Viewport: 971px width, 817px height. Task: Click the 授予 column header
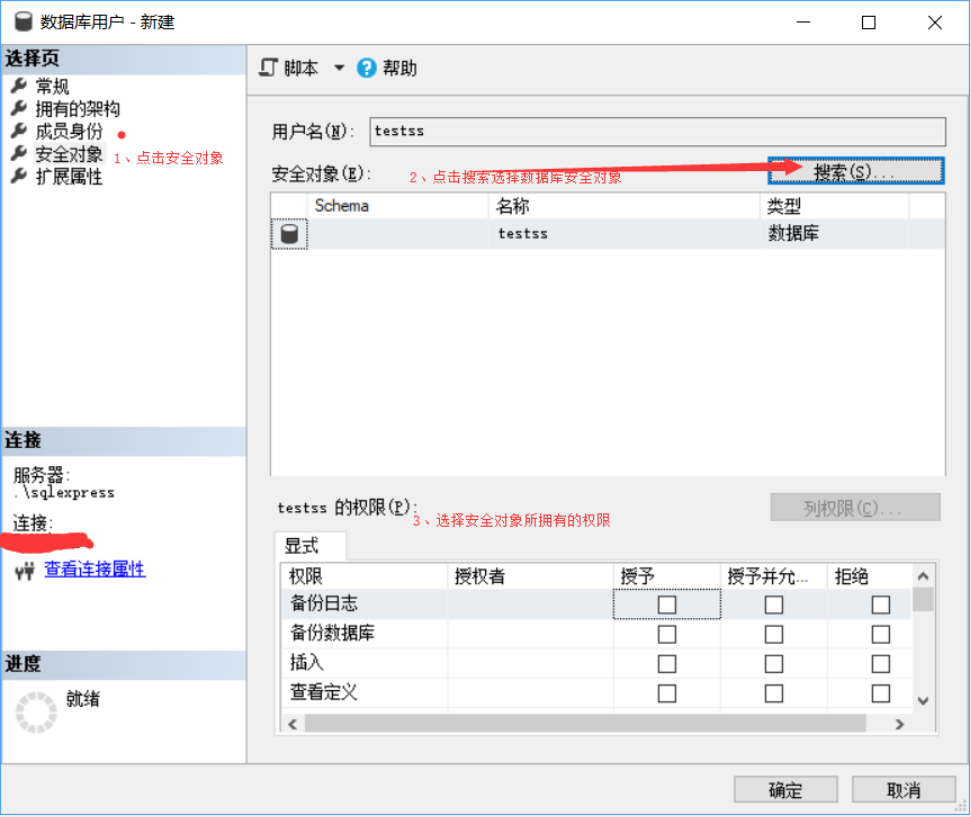pyautogui.click(x=667, y=576)
